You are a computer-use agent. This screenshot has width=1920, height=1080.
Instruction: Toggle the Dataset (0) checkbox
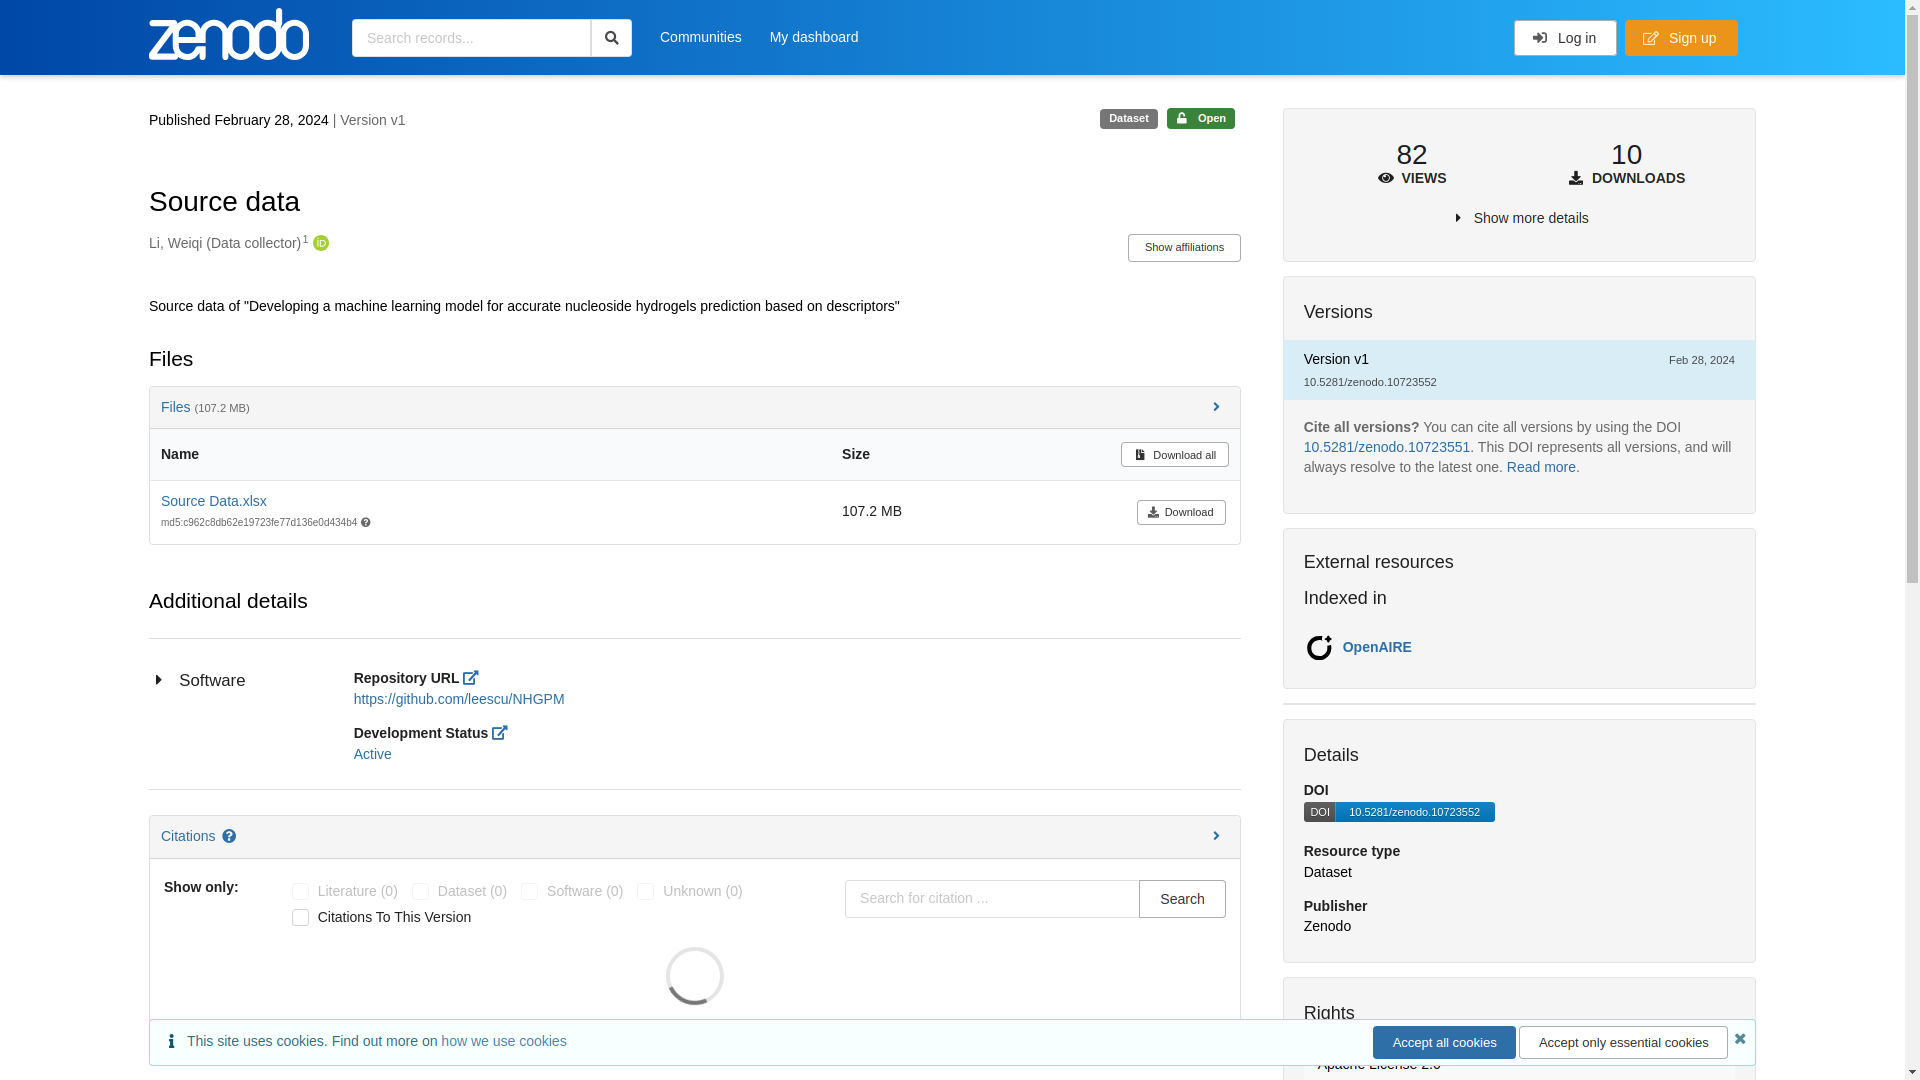coord(420,891)
